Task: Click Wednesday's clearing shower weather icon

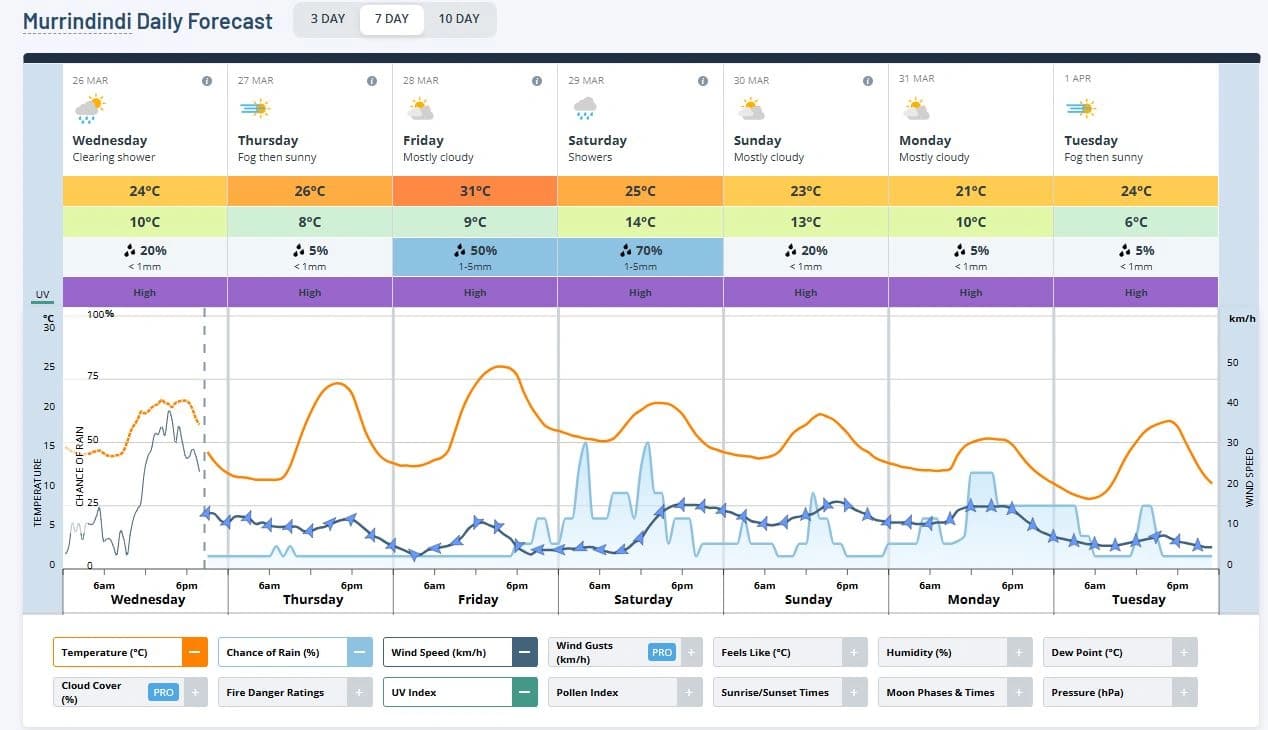Action: [89, 108]
